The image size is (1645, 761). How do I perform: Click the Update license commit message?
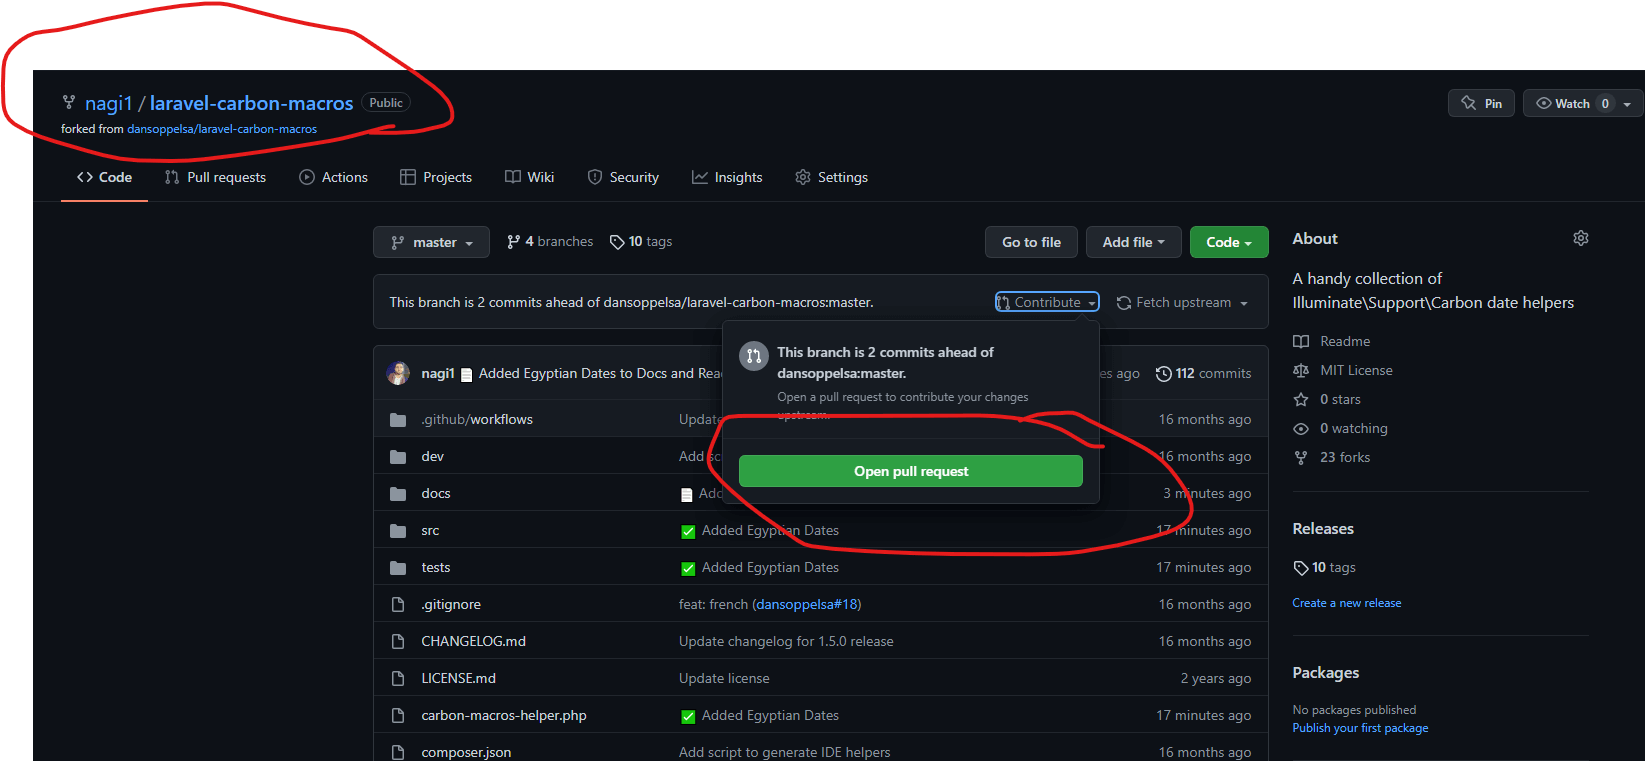pyautogui.click(x=724, y=678)
